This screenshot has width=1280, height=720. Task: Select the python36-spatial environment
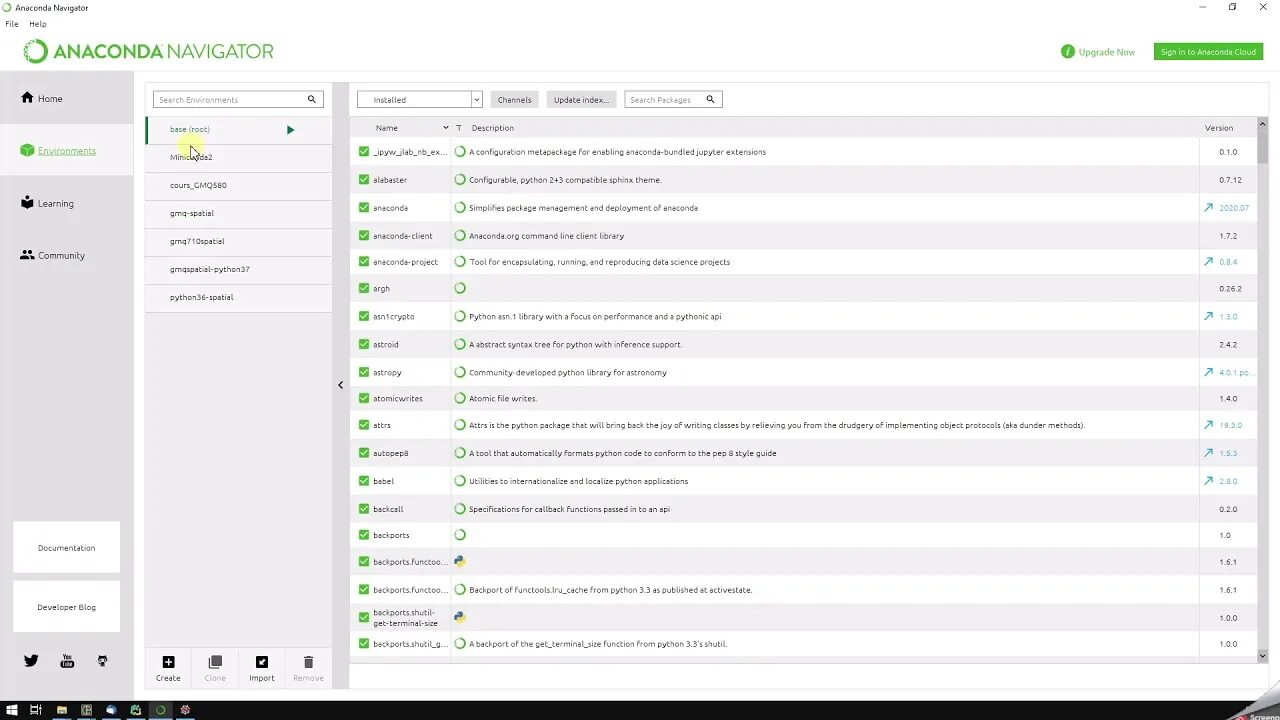[239, 297]
